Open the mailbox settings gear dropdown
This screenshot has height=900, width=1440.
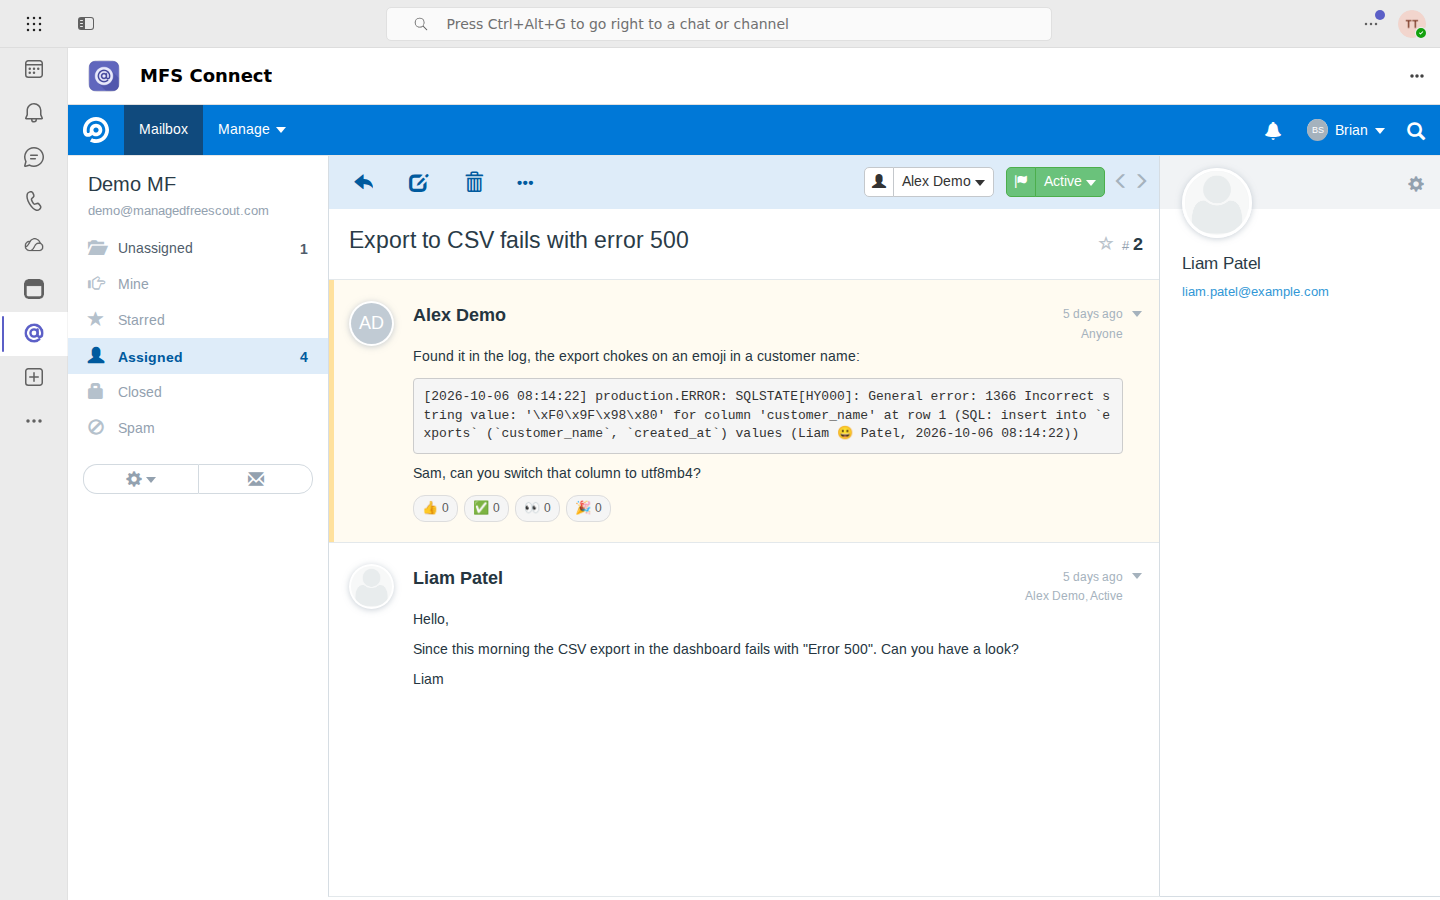pos(141,479)
